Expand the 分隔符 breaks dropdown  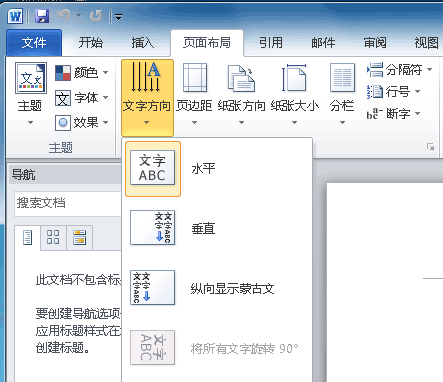pos(399,70)
